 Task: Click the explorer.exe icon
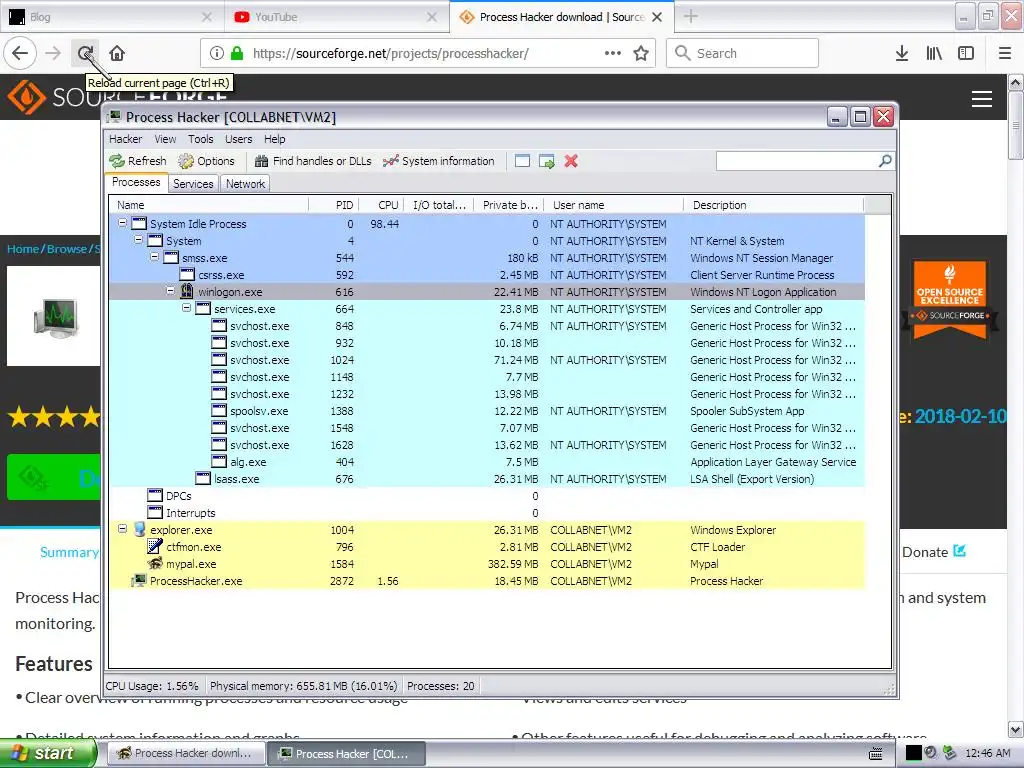(139, 530)
